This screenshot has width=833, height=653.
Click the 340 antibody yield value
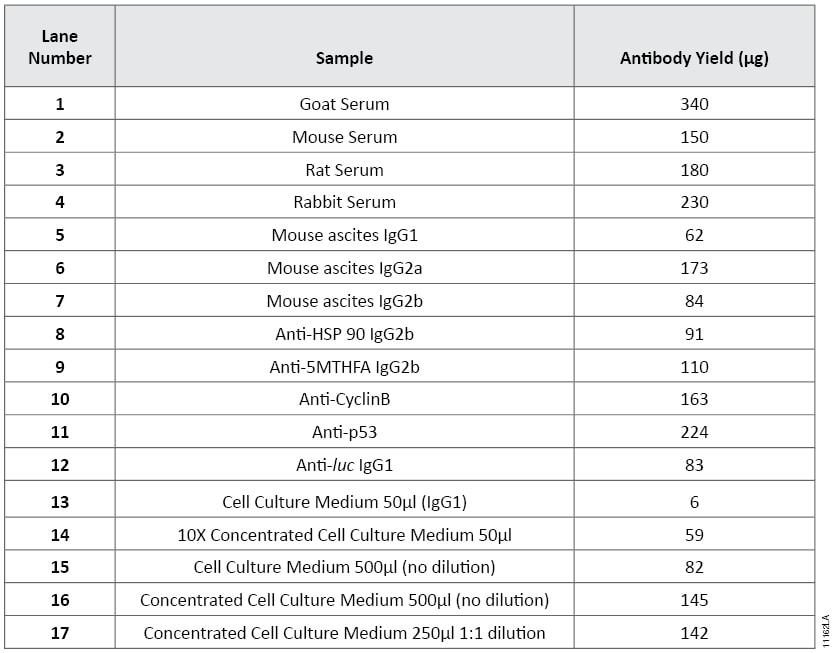[x=694, y=104]
